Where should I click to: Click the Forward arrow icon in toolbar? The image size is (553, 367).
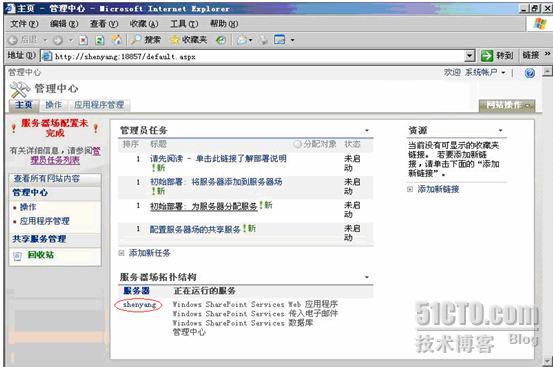tap(57, 40)
